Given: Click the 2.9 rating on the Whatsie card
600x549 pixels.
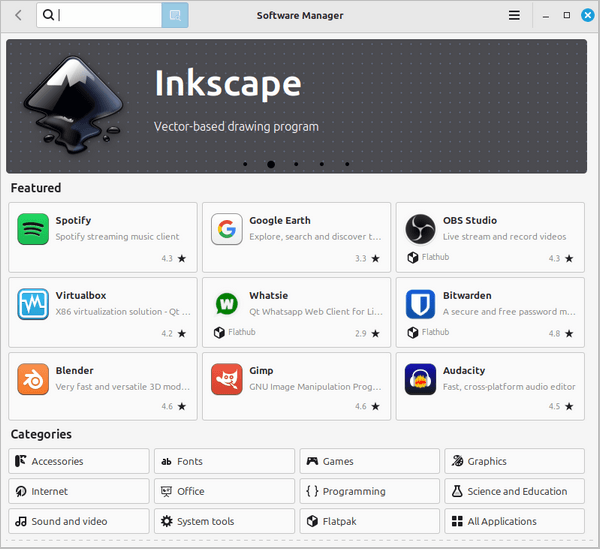Looking at the screenshot, I should point(360,333).
